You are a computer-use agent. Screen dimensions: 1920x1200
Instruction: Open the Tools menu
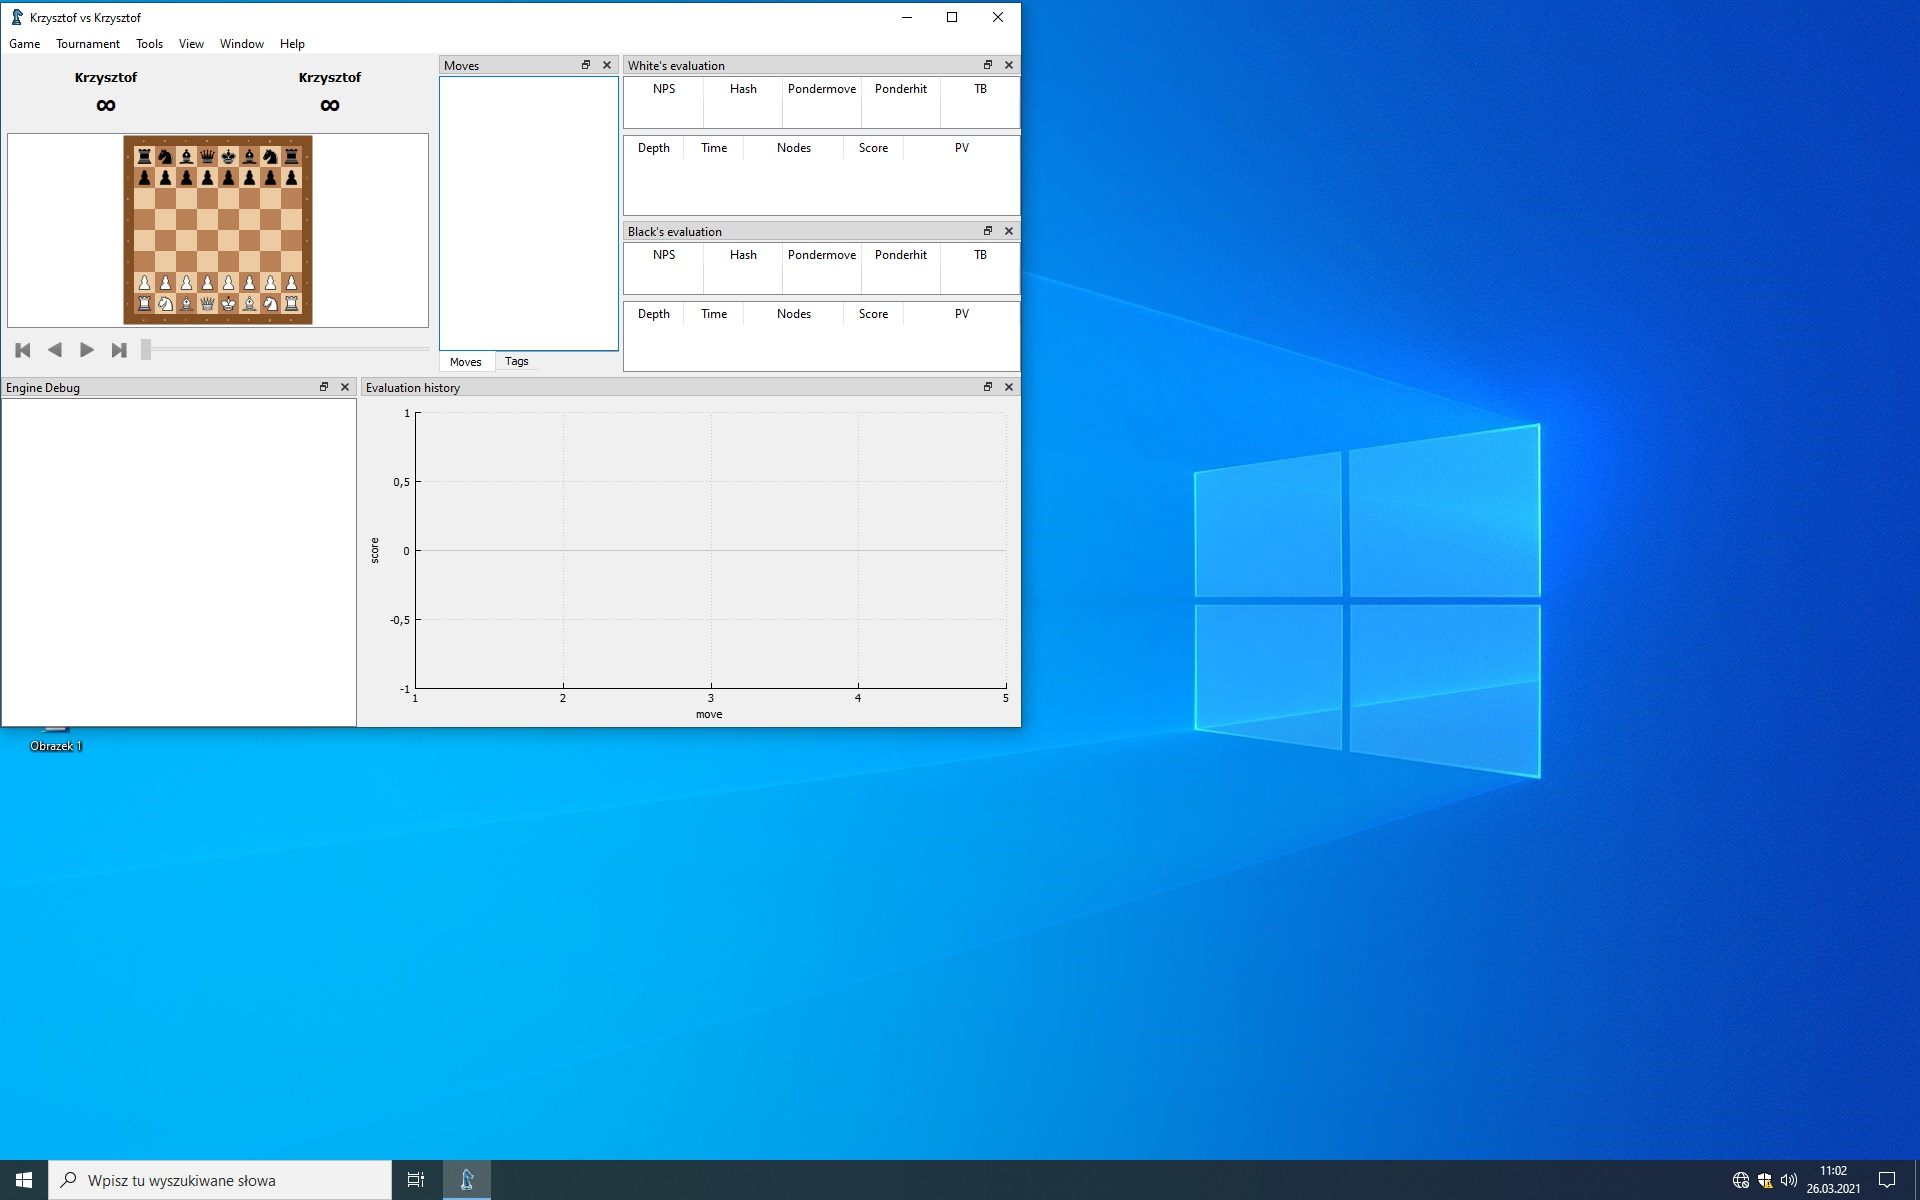click(x=149, y=44)
